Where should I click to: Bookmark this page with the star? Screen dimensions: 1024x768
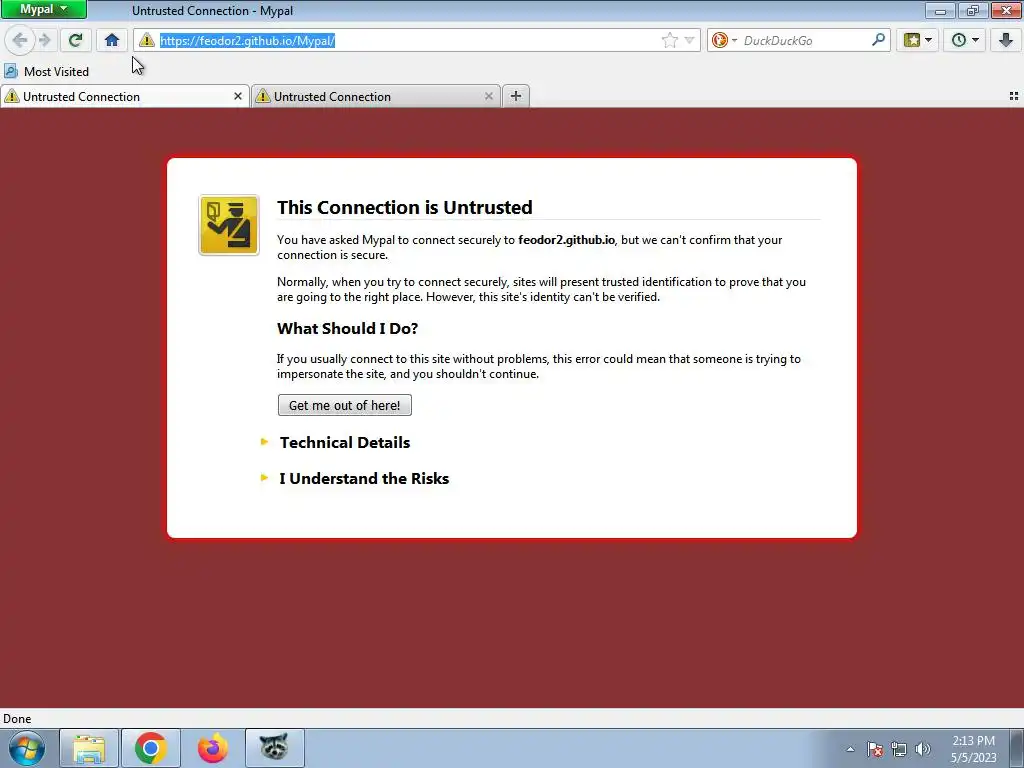point(669,40)
